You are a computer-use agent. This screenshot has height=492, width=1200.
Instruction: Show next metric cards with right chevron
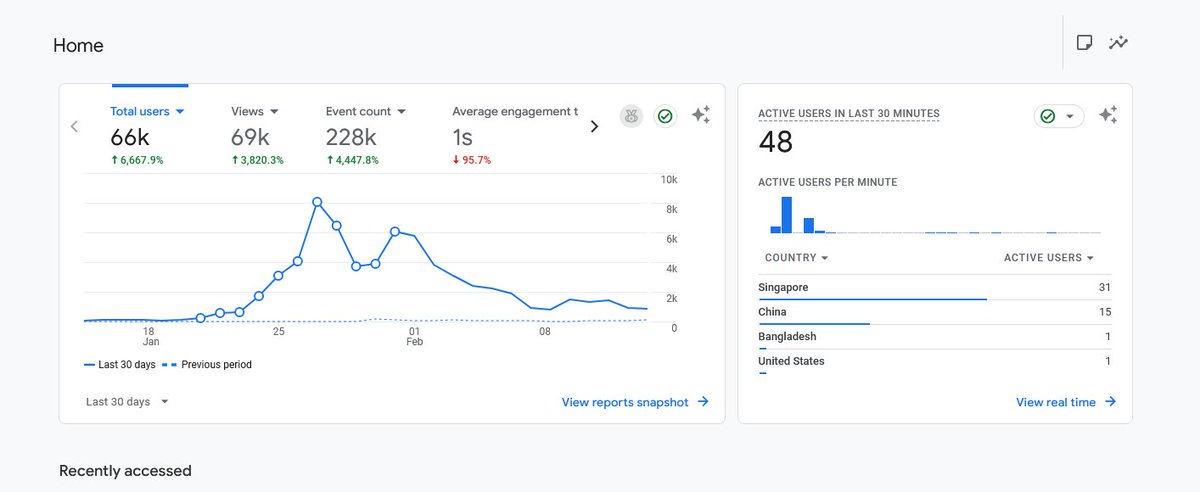(594, 126)
